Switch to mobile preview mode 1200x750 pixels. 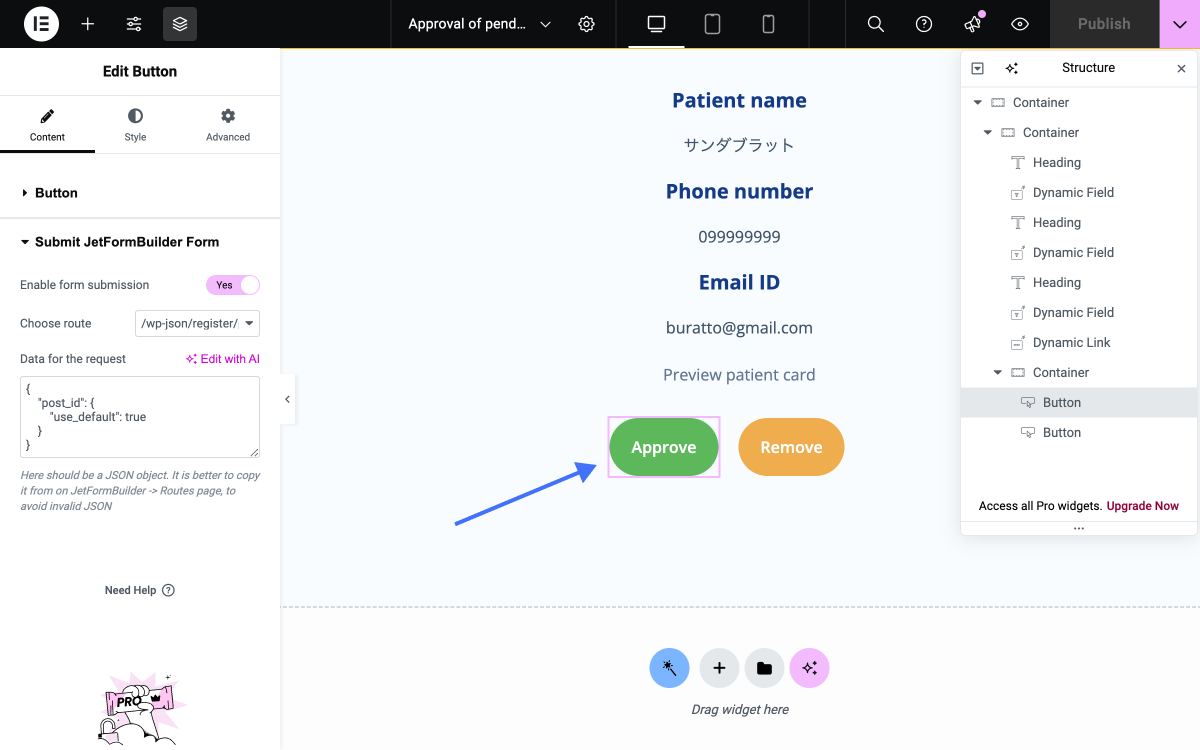[767, 23]
